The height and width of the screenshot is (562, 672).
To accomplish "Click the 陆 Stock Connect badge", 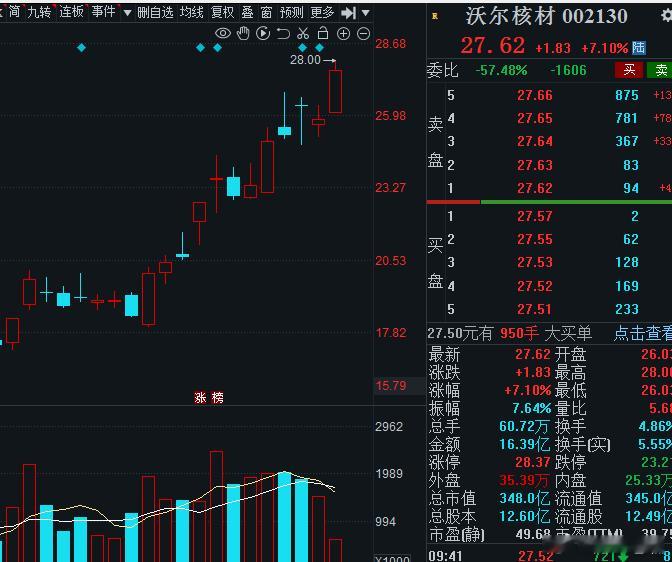I will [x=639, y=48].
